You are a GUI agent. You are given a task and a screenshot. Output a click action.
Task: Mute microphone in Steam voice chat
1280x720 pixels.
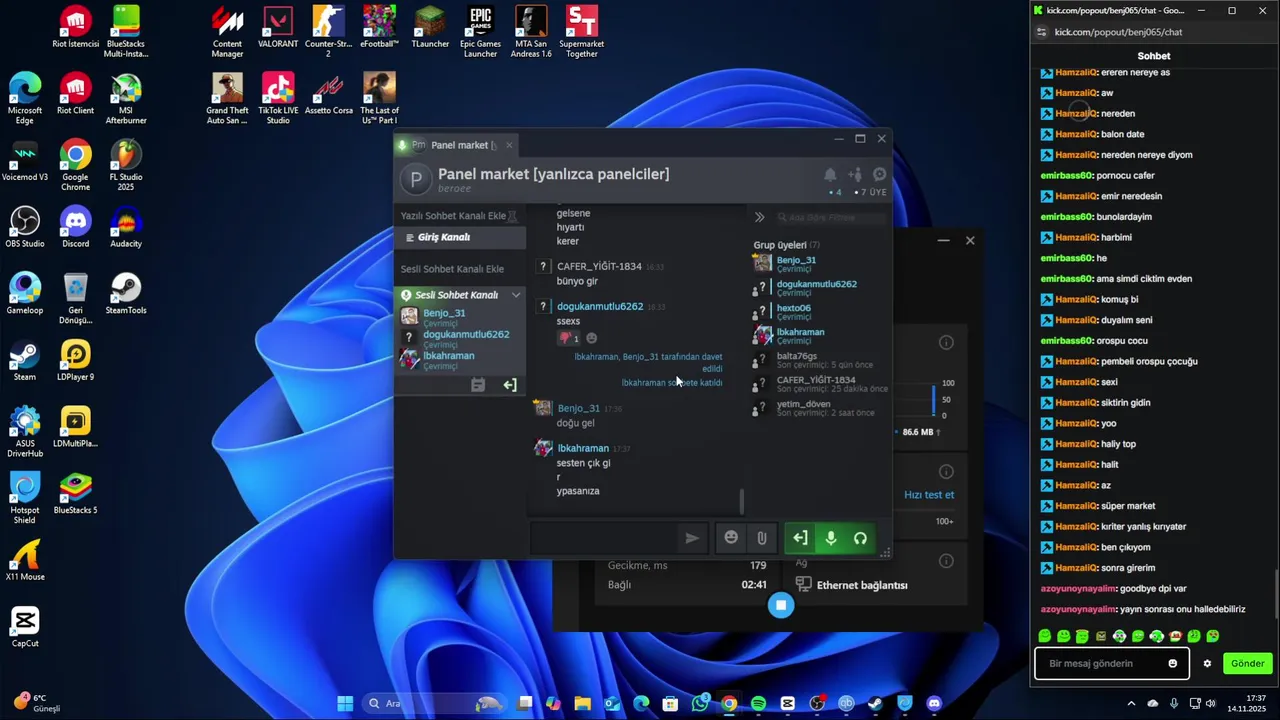(x=830, y=538)
